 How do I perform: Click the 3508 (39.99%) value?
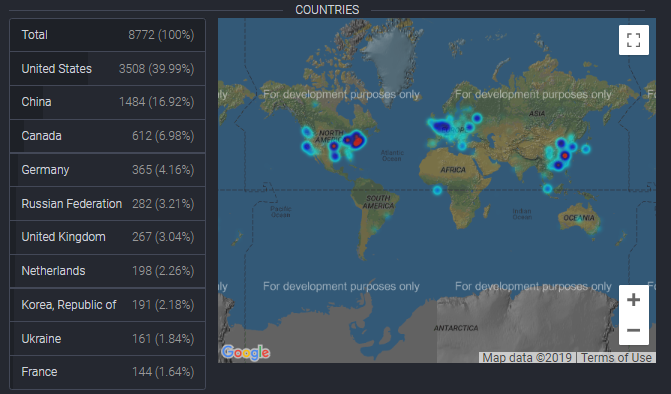(157, 69)
